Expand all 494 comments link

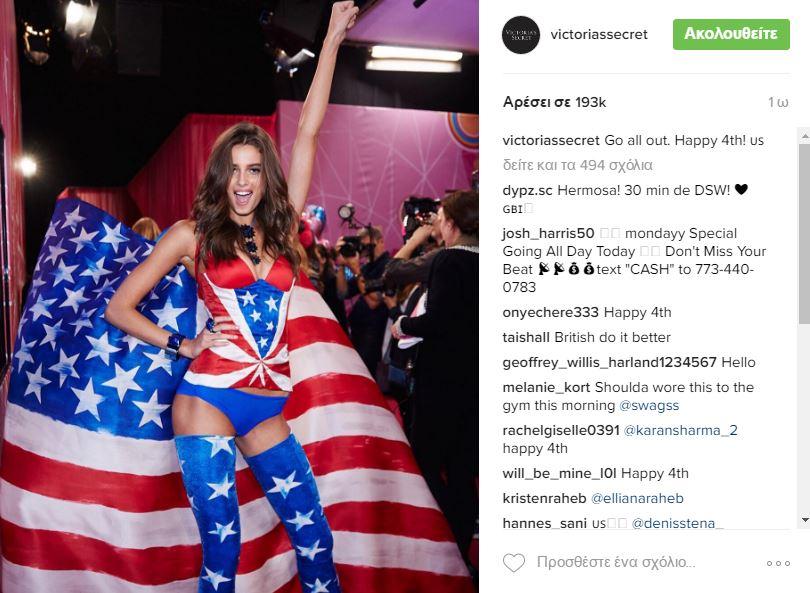tap(577, 165)
